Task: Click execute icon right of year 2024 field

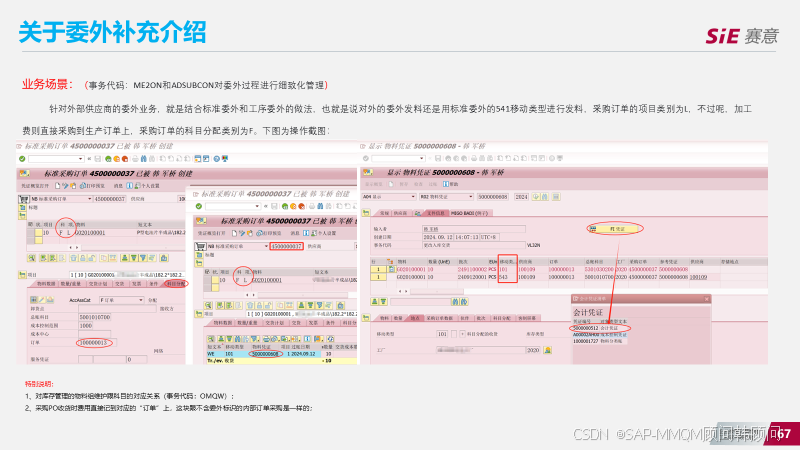Action: pyautogui.click(x=536, y=197)
